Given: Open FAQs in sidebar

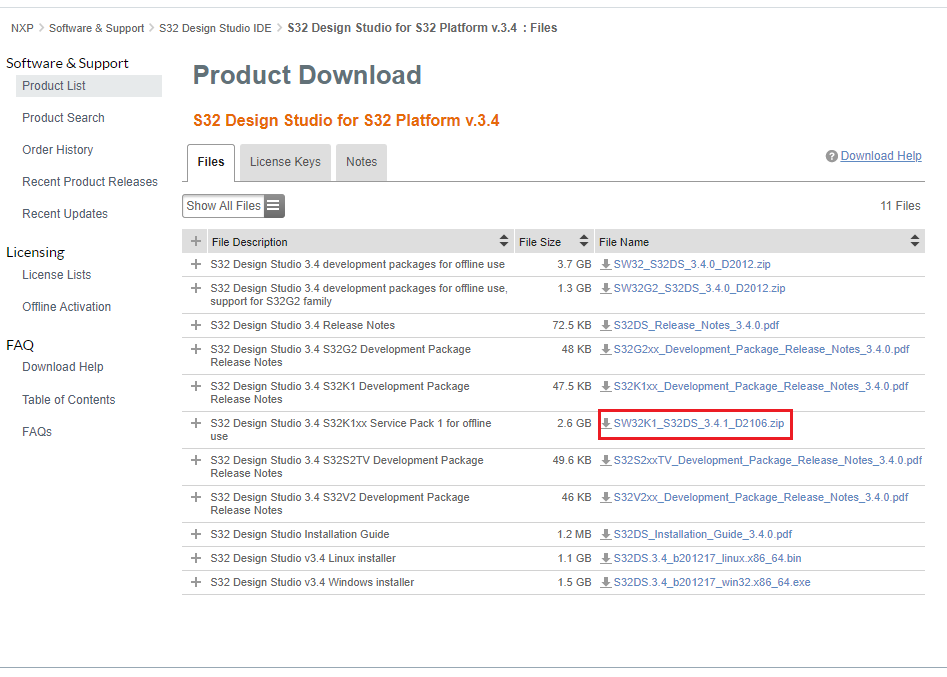Looking at the screenshot, I should point(37,432).
